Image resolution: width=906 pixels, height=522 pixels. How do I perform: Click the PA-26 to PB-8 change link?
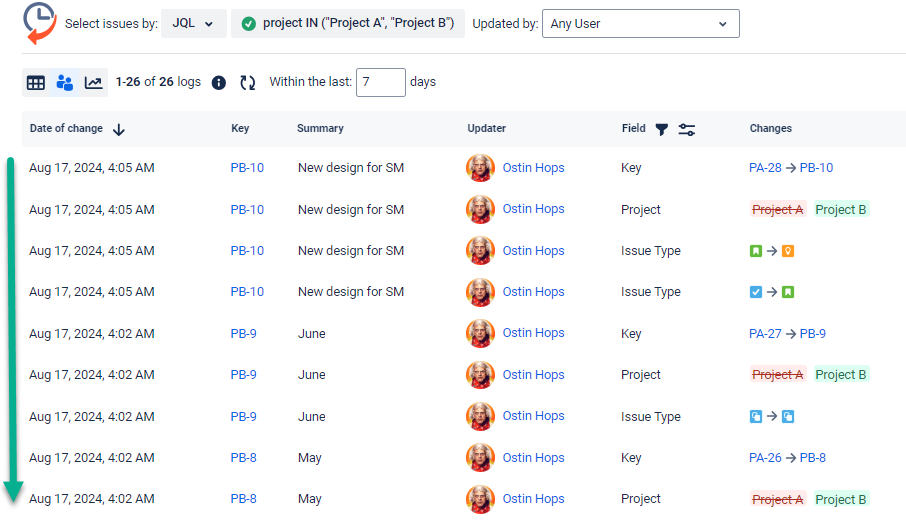pos(787,458)
